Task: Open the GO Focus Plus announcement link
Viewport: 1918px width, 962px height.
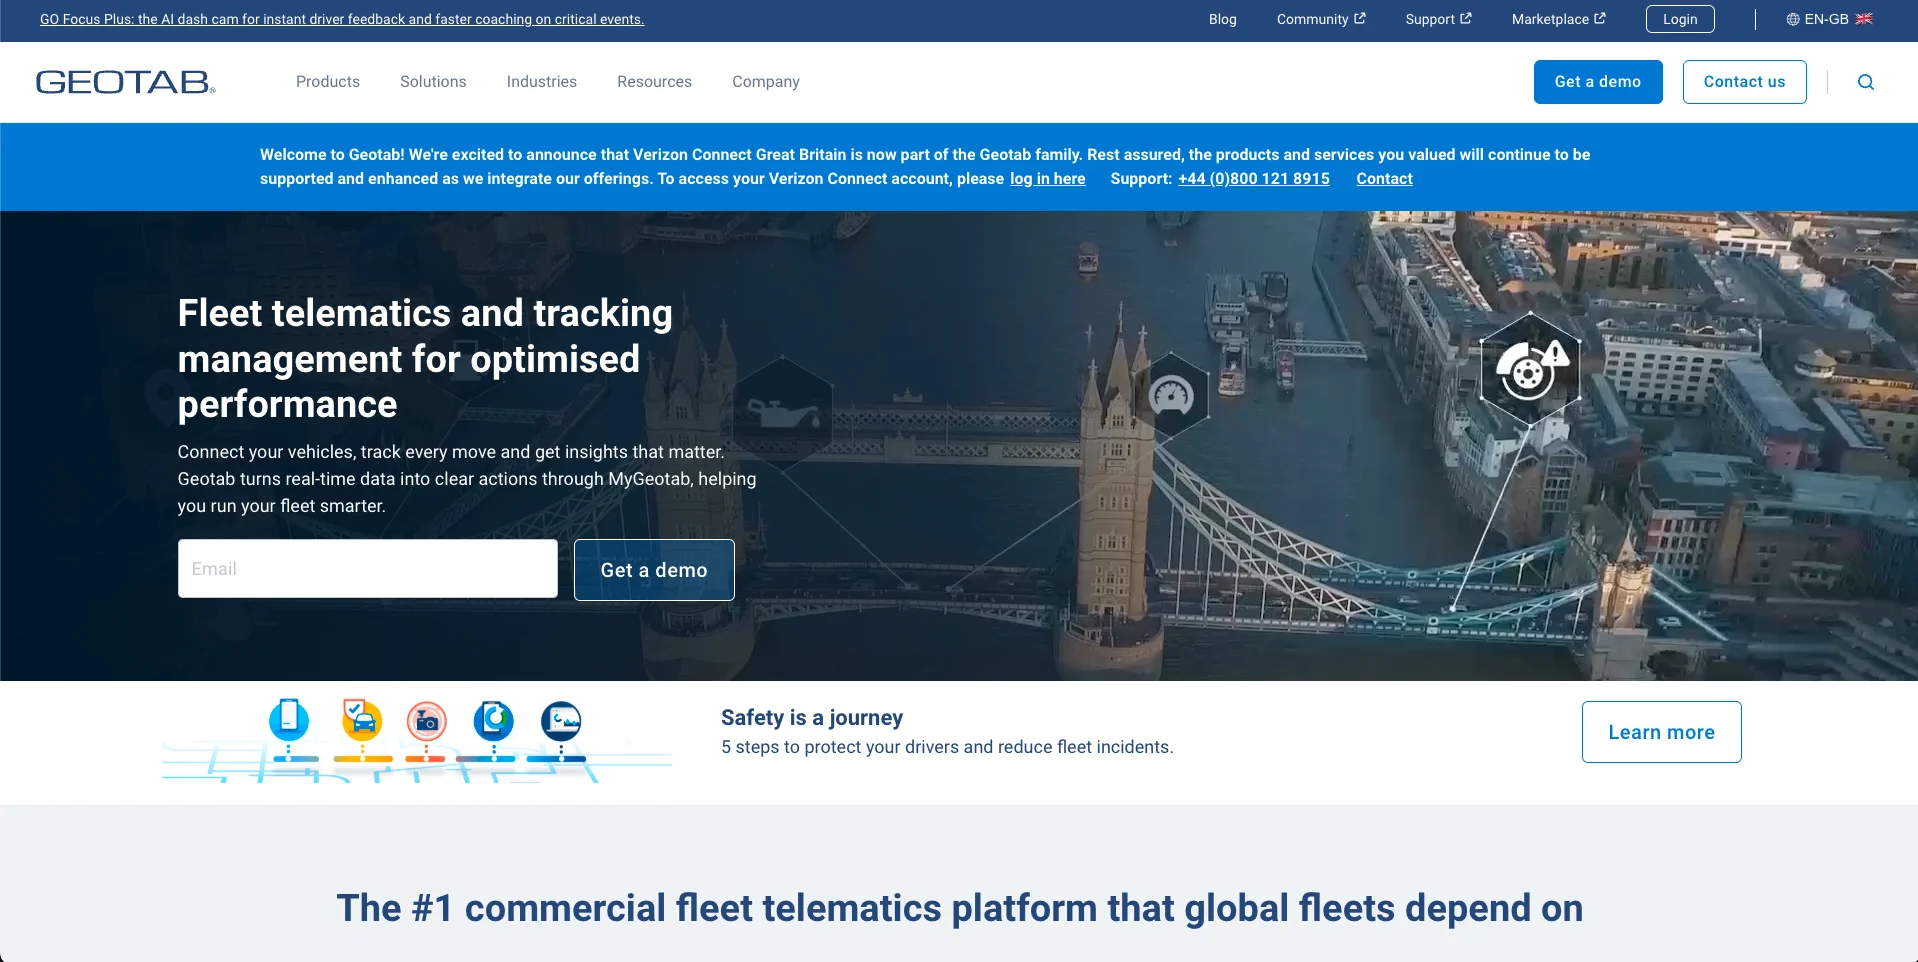Action: (342, 19)
